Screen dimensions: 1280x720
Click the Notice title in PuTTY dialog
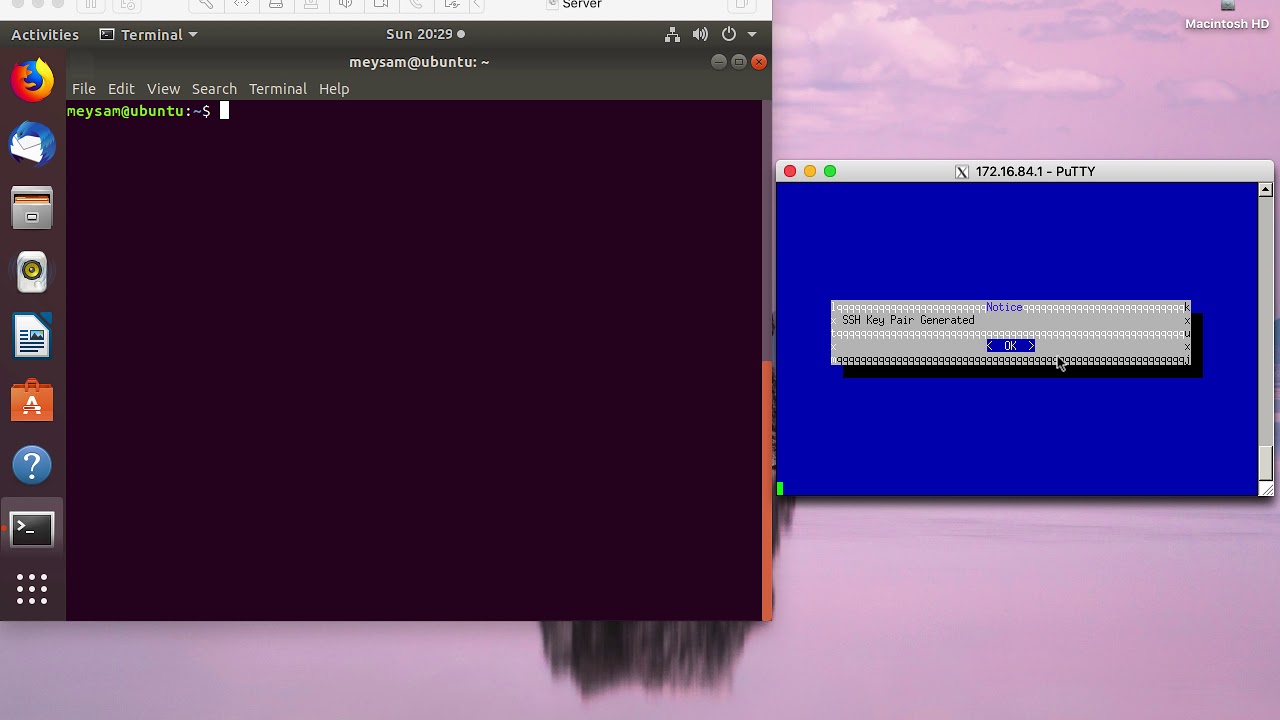(1004, 307)
